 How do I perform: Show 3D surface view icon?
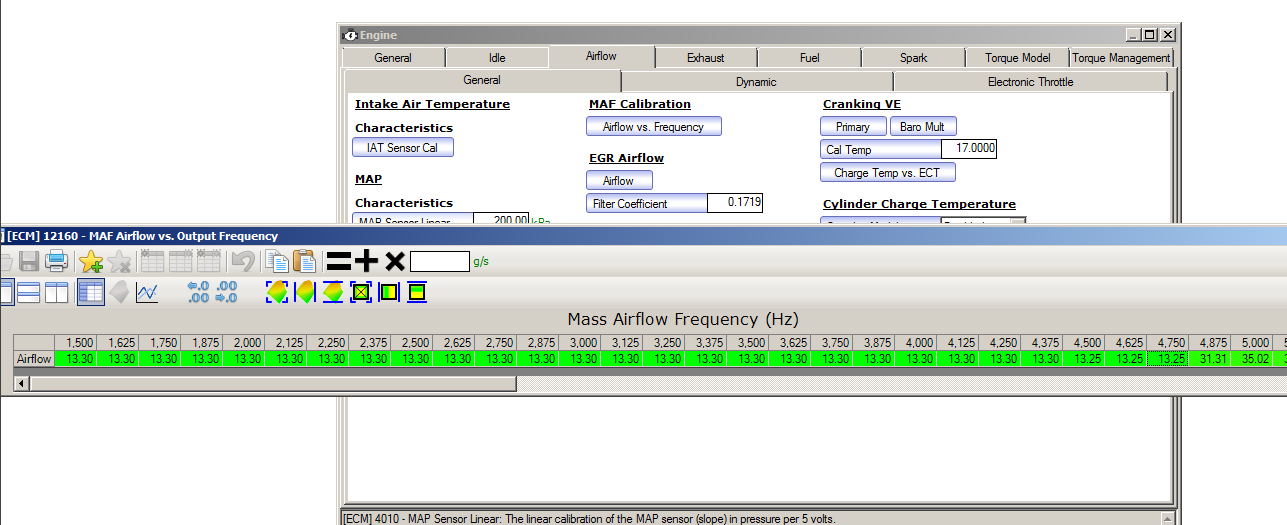point(119,293)
